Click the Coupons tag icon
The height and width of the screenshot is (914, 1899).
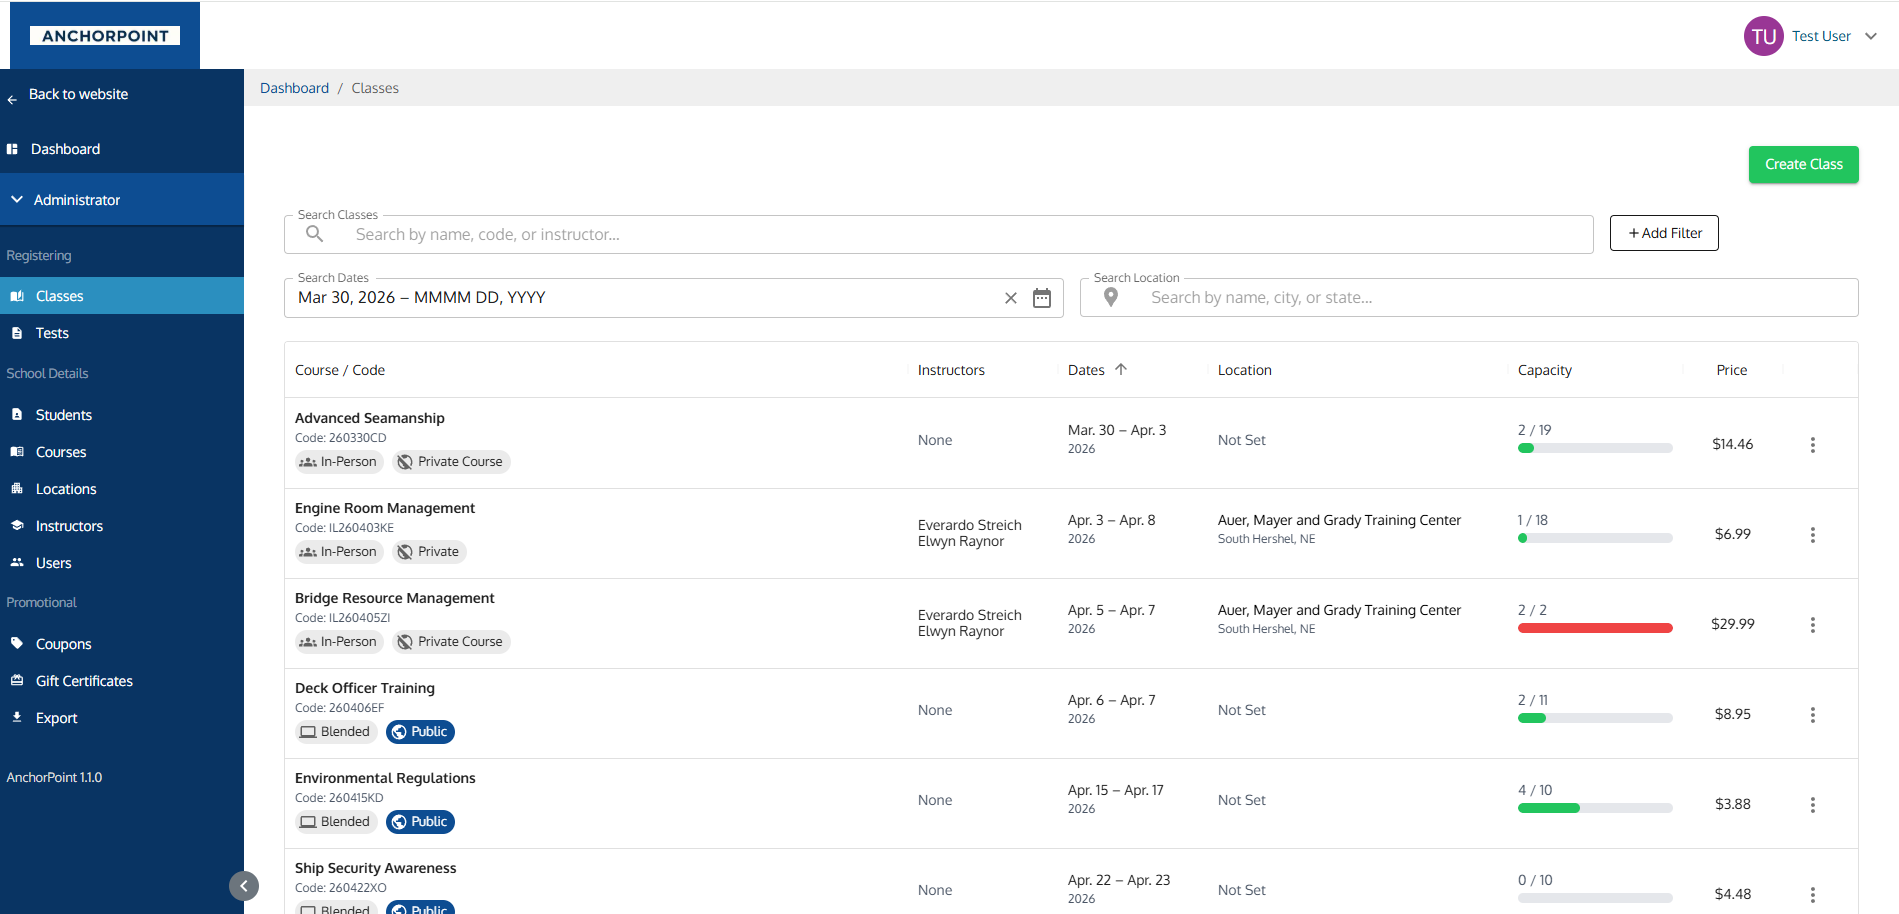17,643
